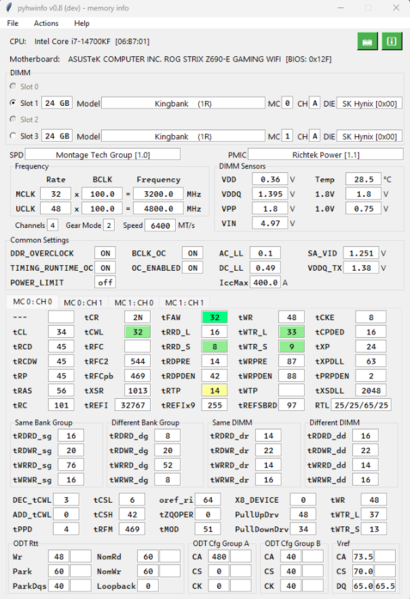Switch to the MC 0: CH 1 tab
Viewport: 410px width, 599px height.
83,303
